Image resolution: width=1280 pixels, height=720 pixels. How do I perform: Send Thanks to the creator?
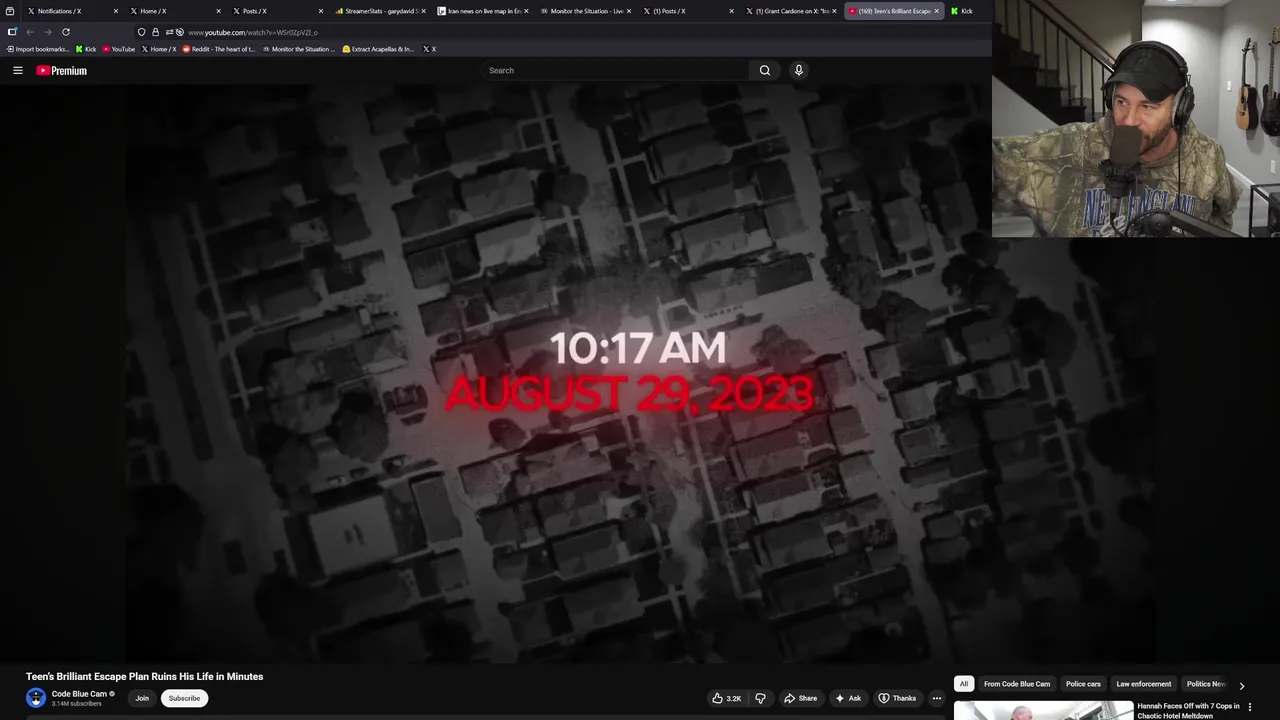tap(897, 698)
